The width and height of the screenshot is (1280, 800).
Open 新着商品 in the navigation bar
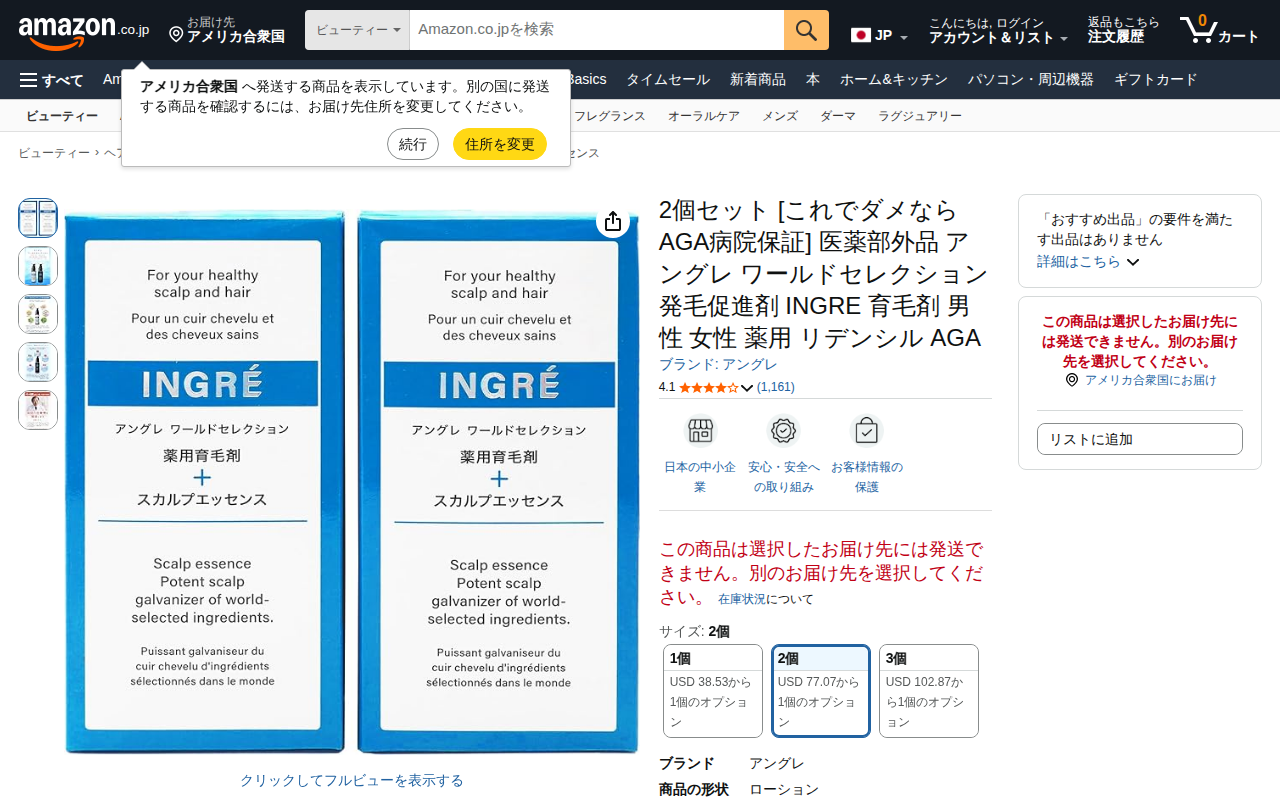758,80
